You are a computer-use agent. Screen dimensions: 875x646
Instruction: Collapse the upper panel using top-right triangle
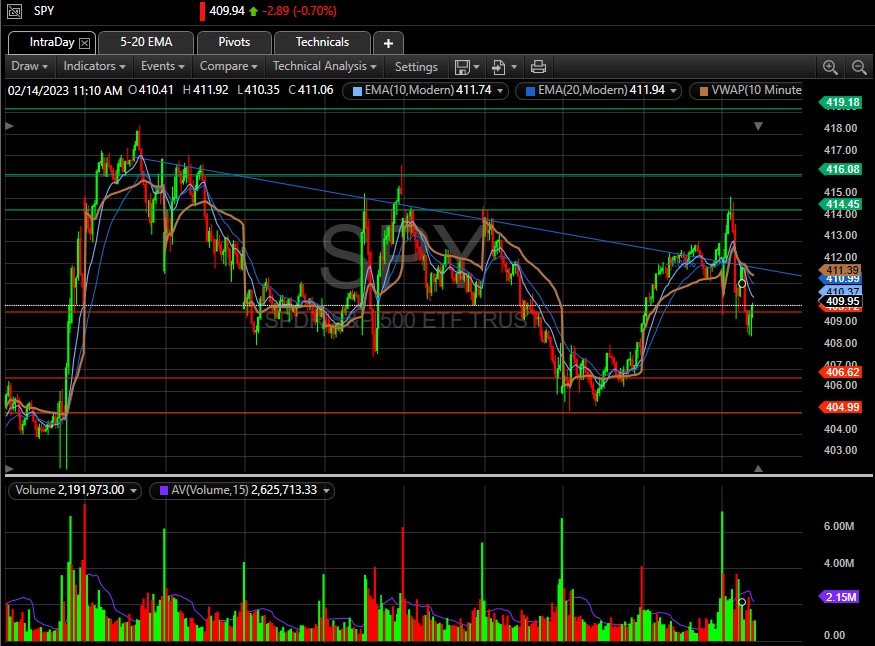[x=758, y=126]
